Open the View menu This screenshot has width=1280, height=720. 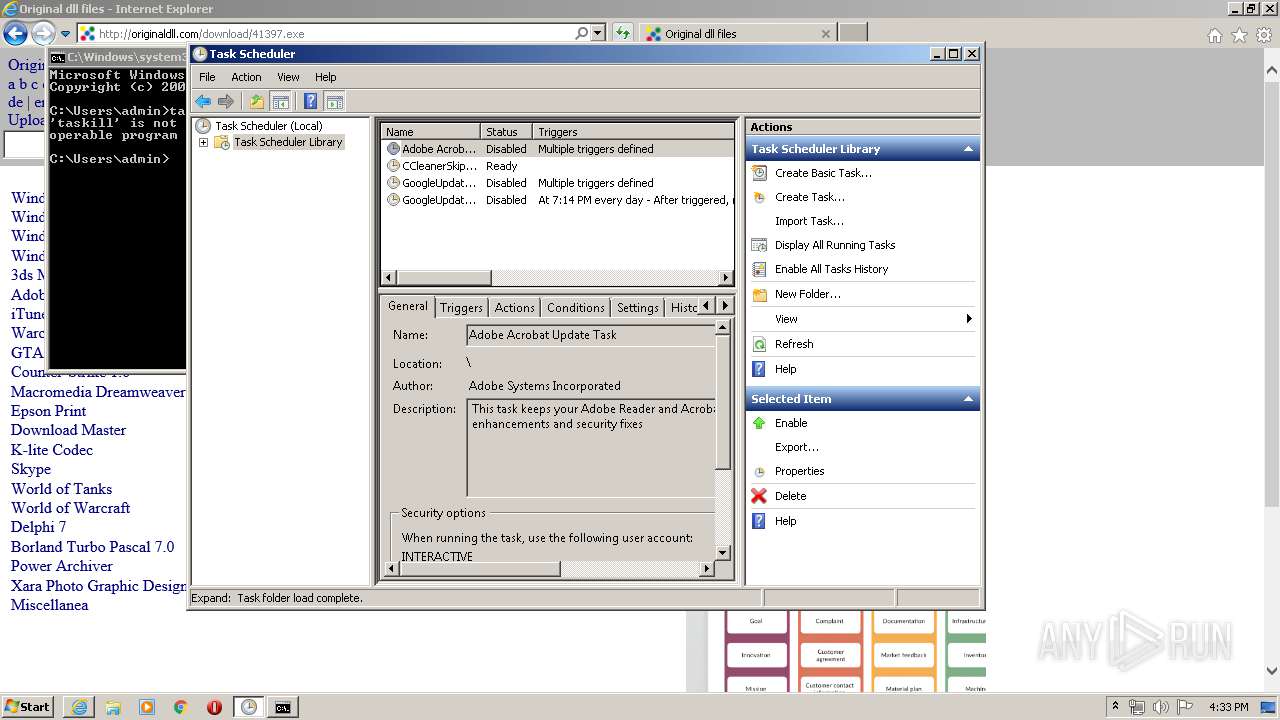288,77
